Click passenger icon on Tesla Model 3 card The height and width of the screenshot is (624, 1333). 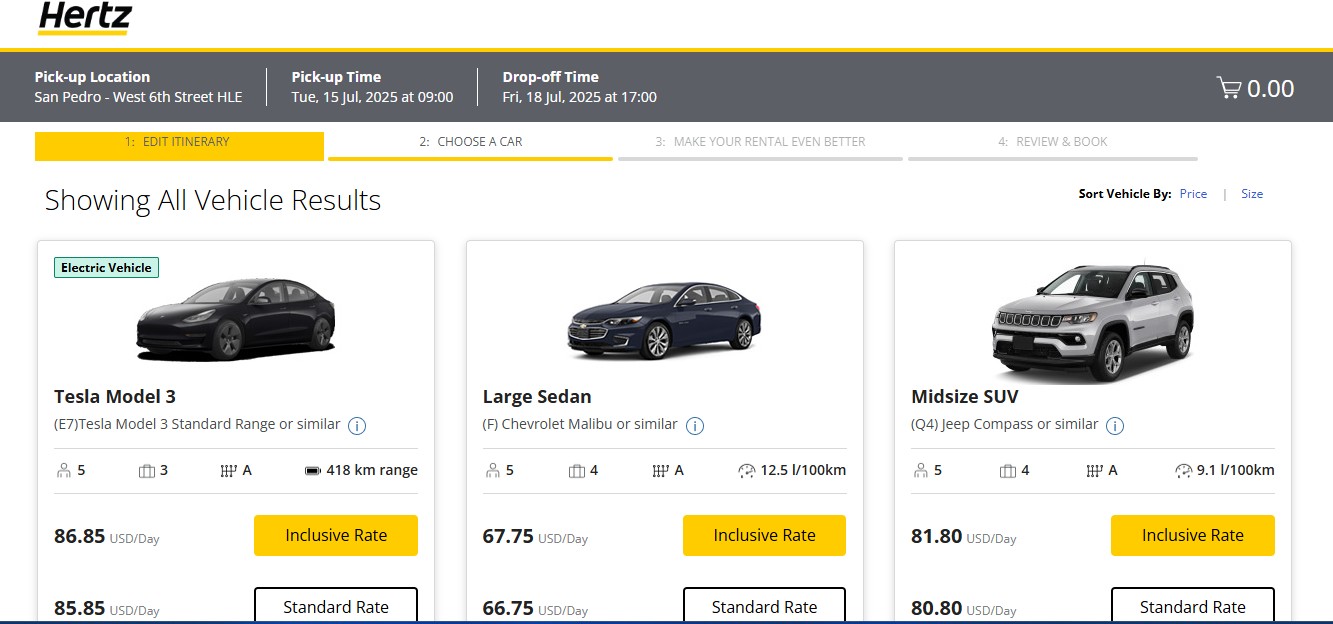(x=64, y=471)
